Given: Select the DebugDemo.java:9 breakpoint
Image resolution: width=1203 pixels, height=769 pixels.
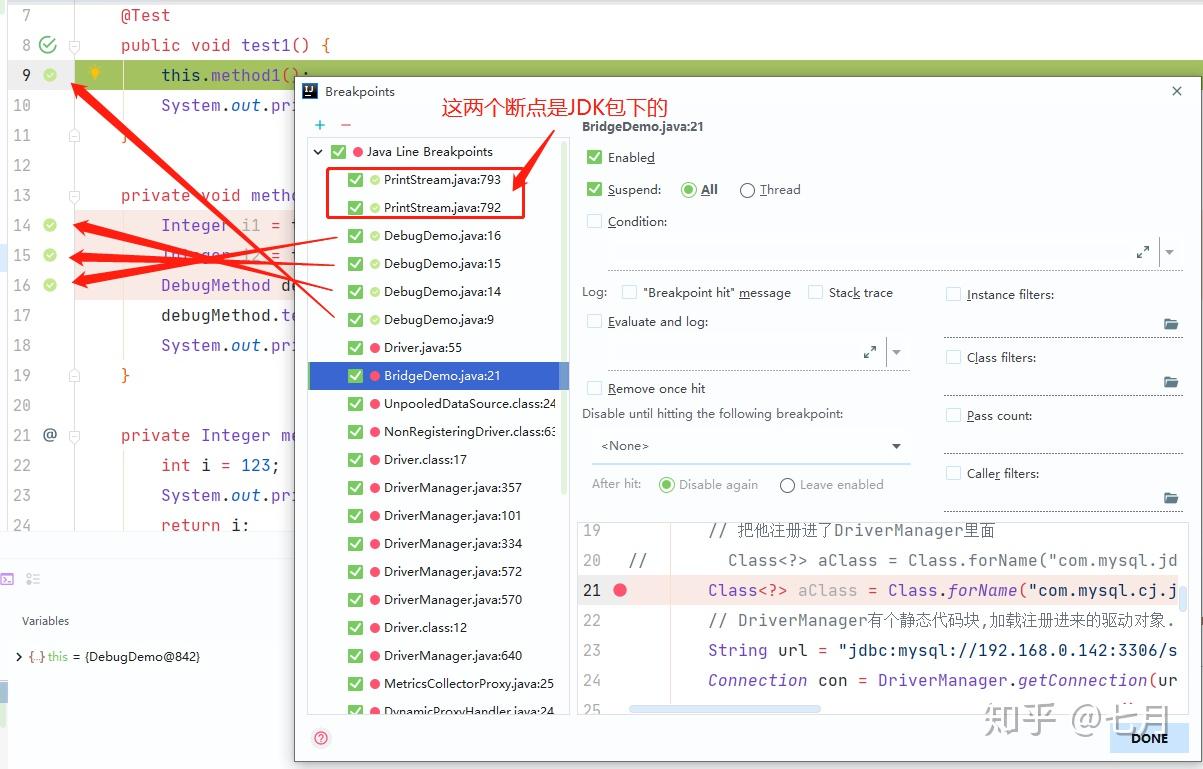Looking at the screenshot, I should (x=438, y=320).
